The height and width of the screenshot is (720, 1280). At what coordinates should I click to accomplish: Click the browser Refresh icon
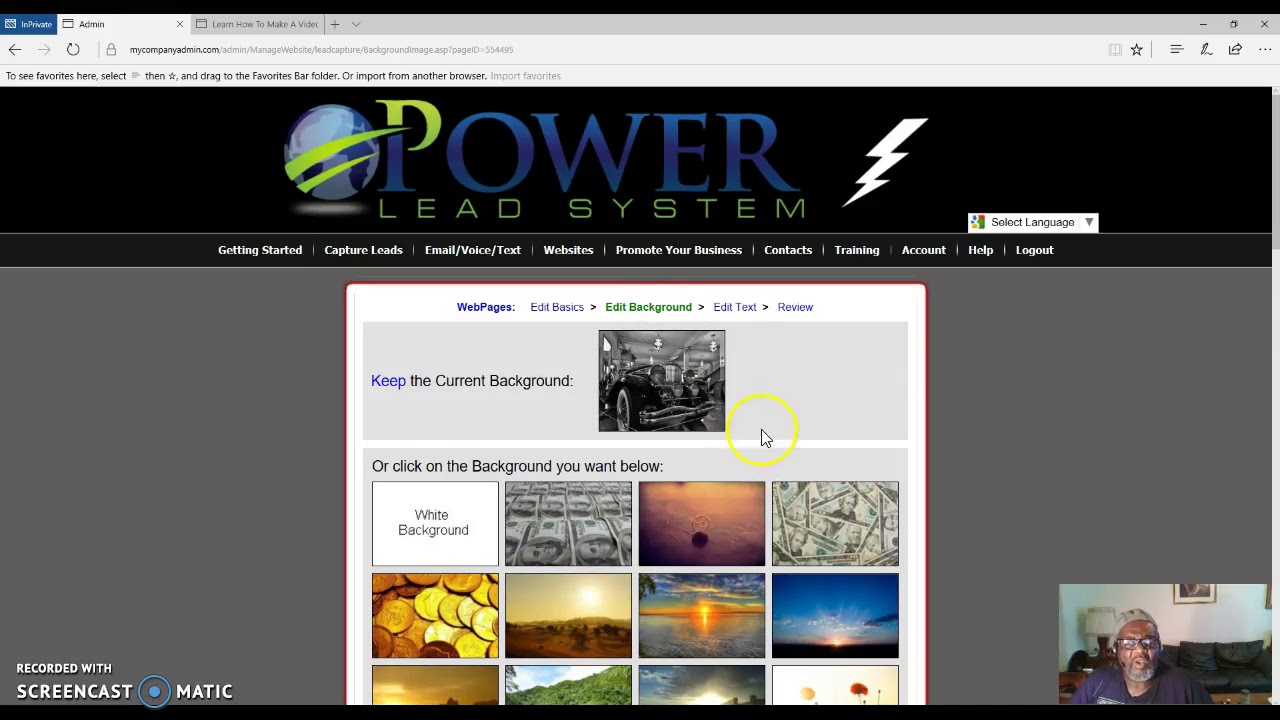[x=73, y=49]
